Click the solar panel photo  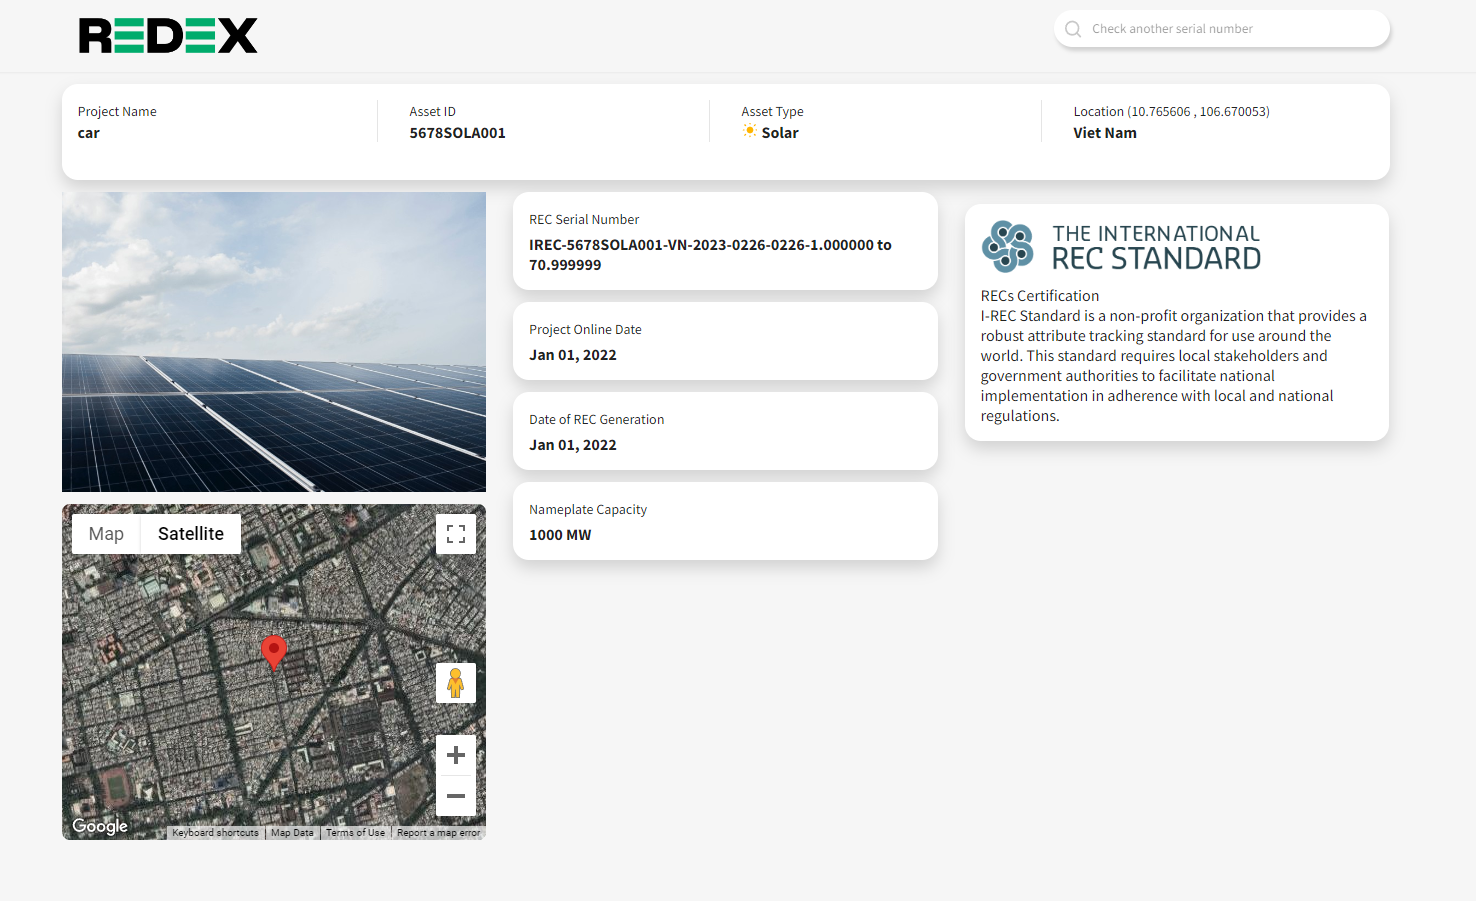[274, 342]
